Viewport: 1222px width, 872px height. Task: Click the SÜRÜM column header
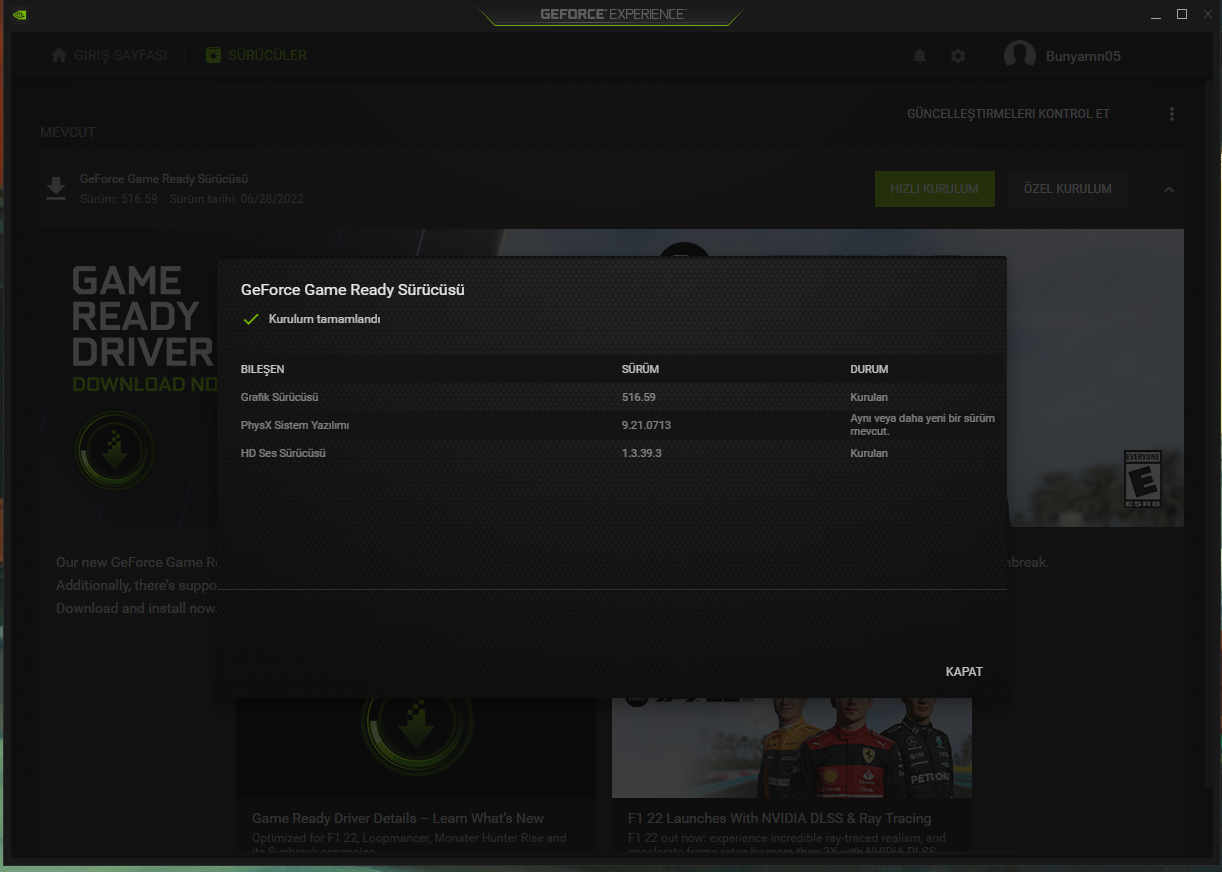(640, 369)
